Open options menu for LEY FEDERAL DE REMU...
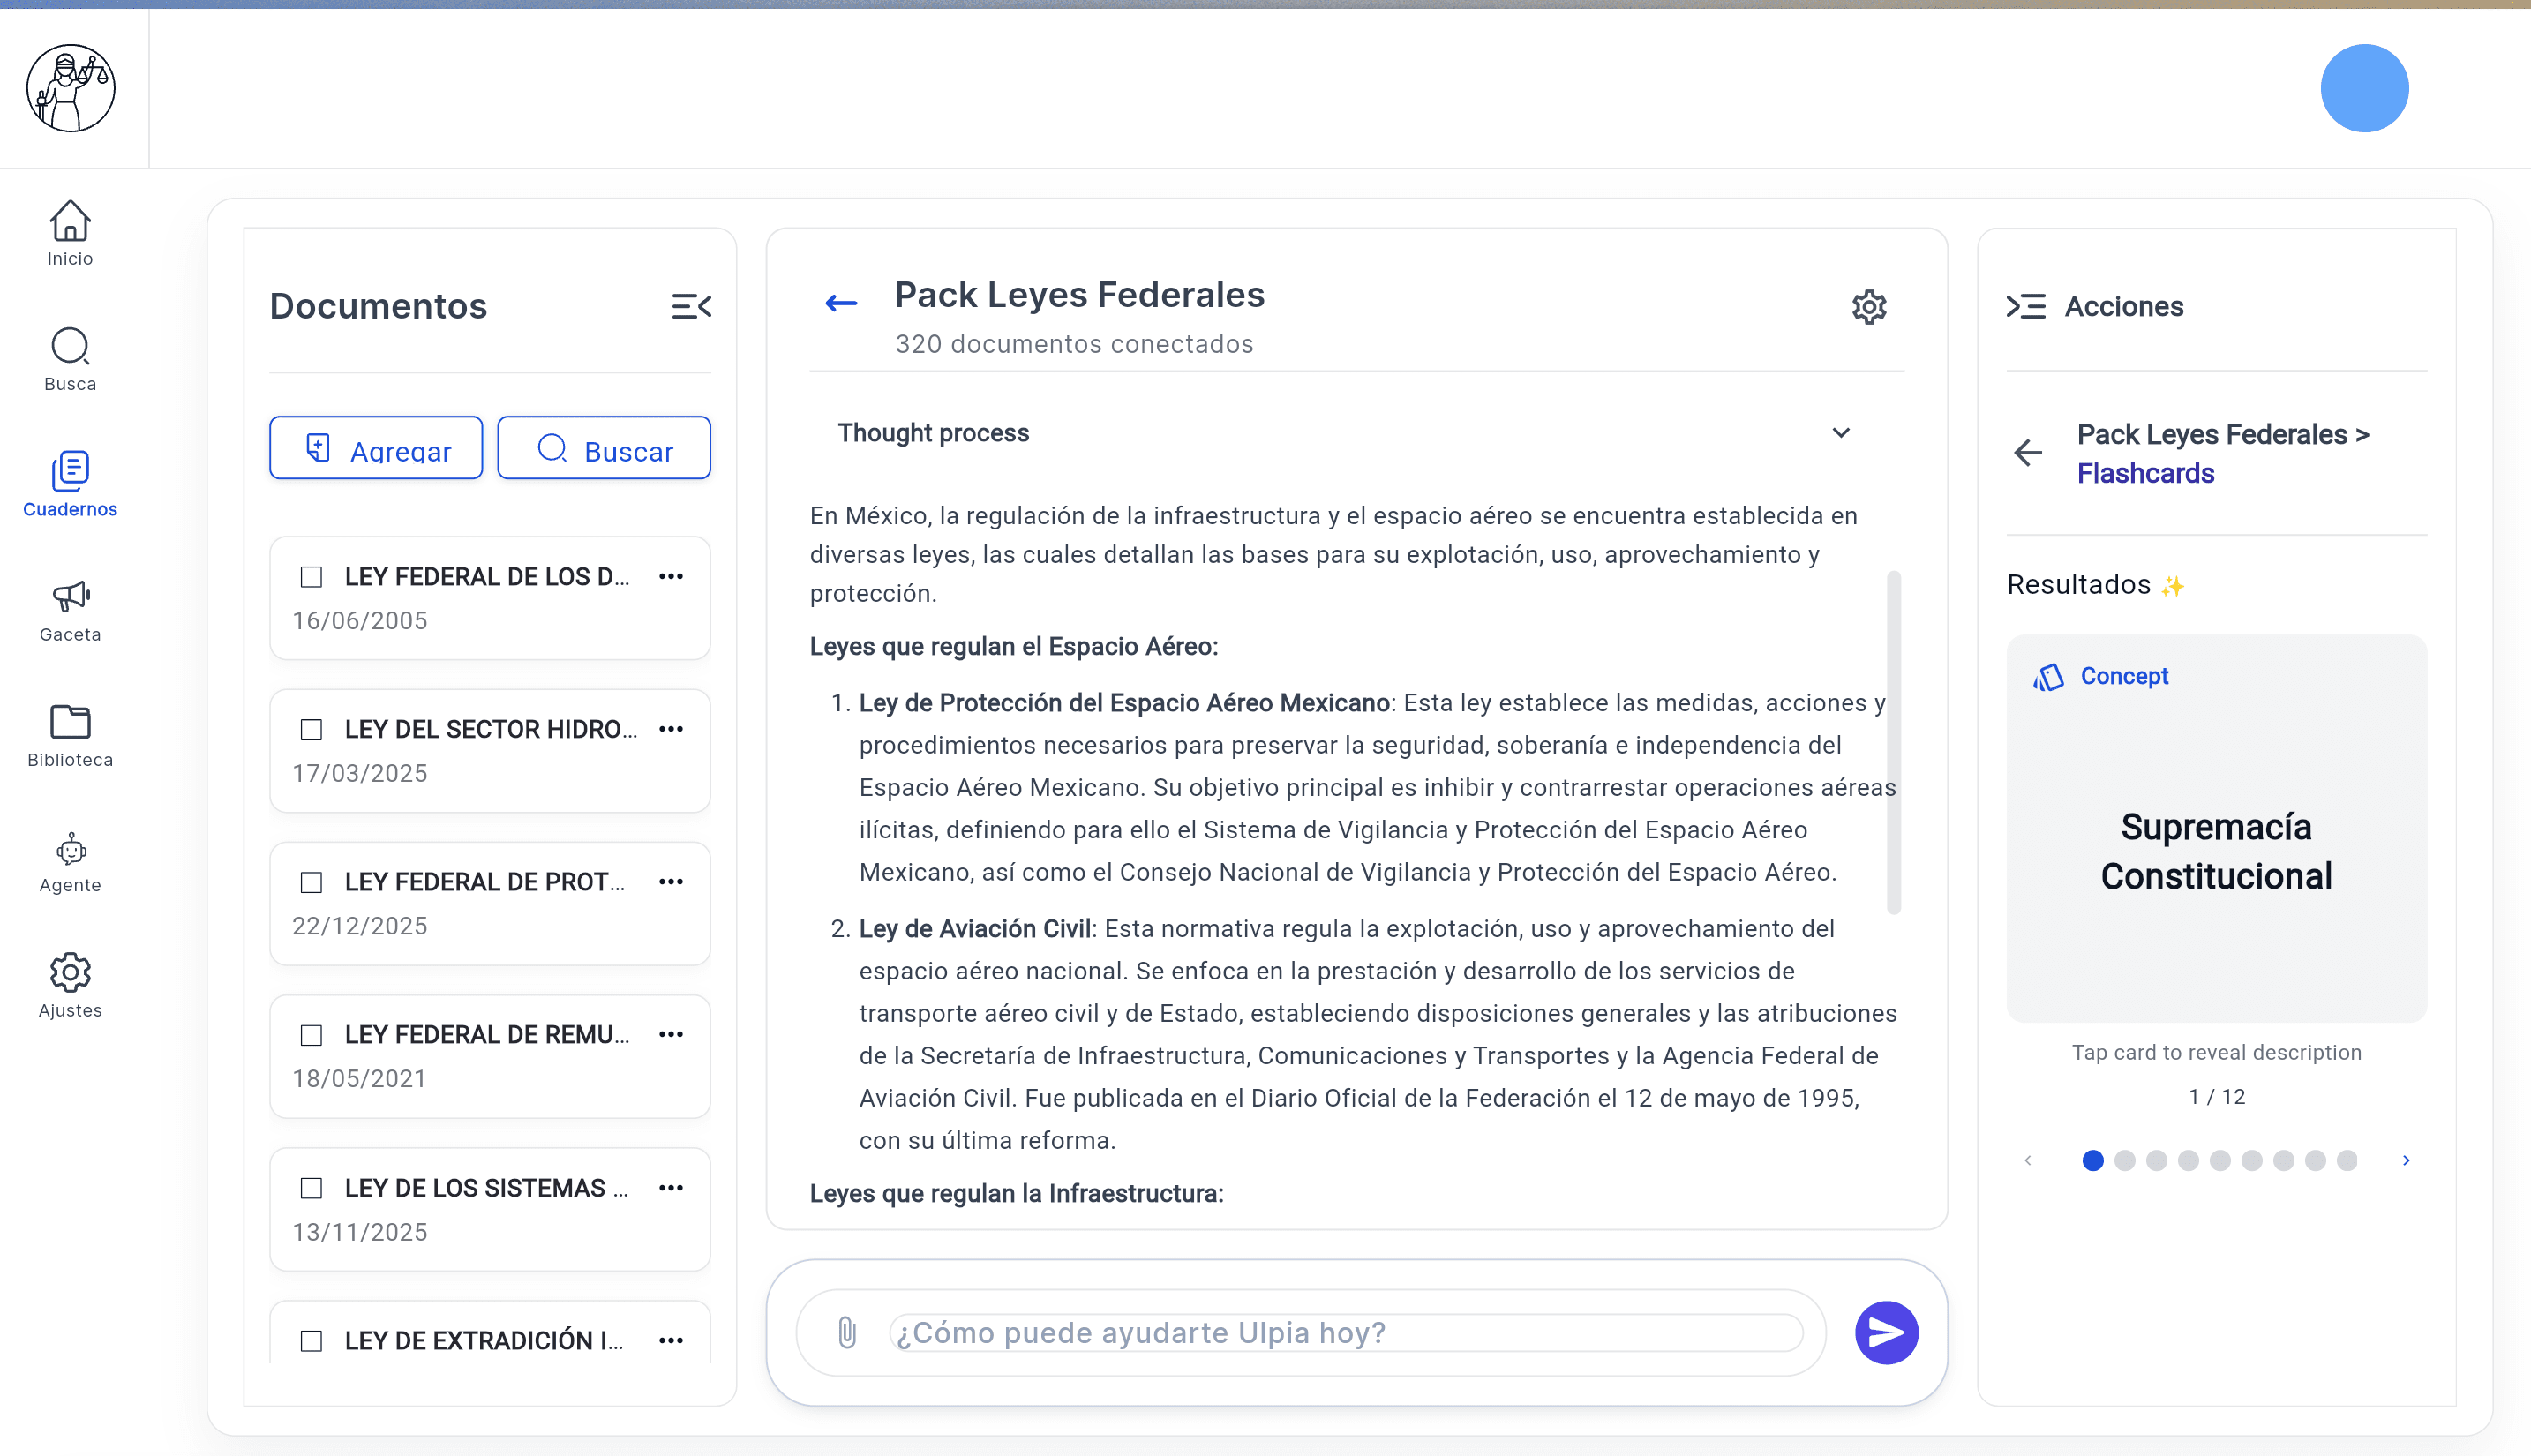 tap(671, 1035)
